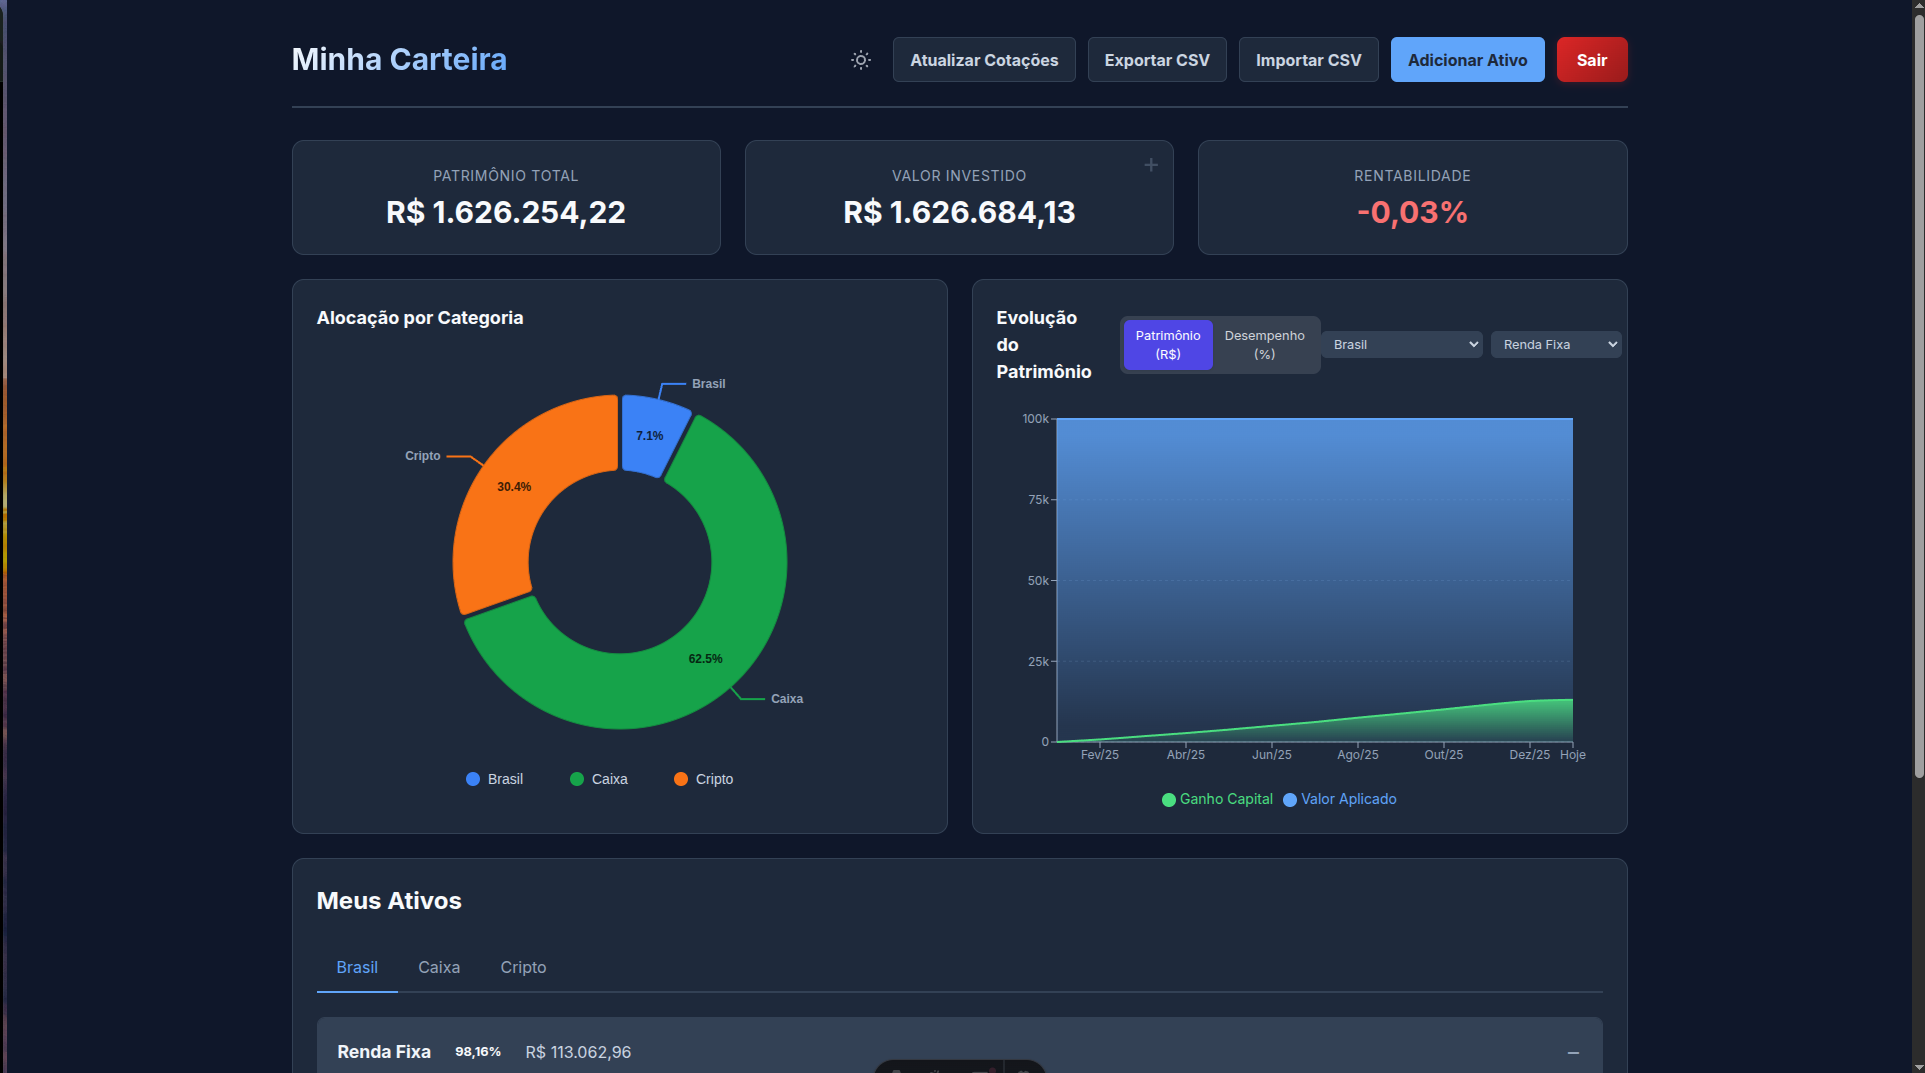
Task: Log out using the Sair button
Action: [1592, 59]
